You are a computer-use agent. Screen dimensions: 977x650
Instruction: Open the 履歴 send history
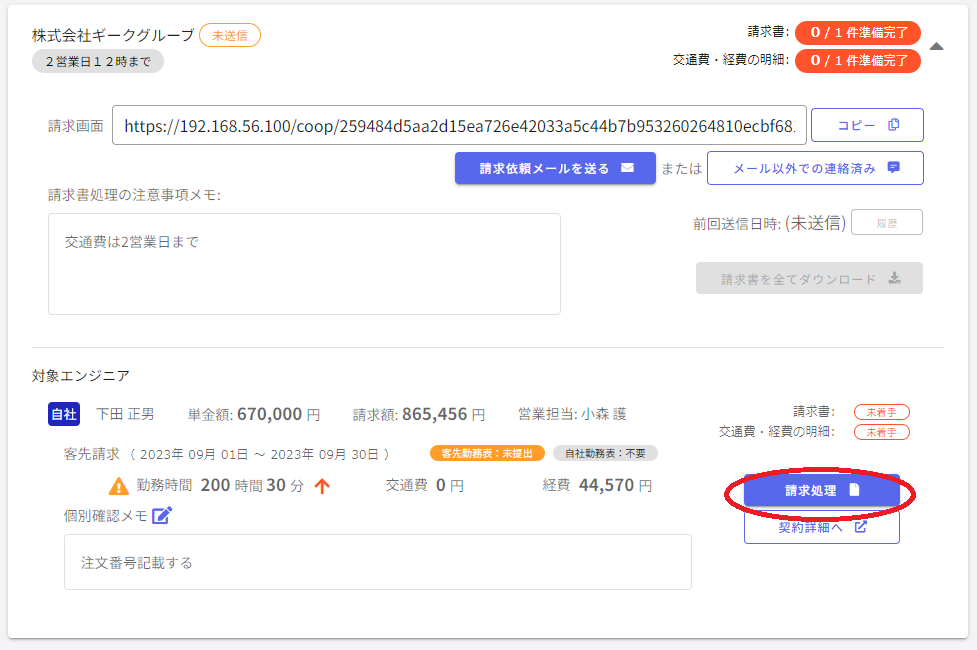tap(886, 223)
